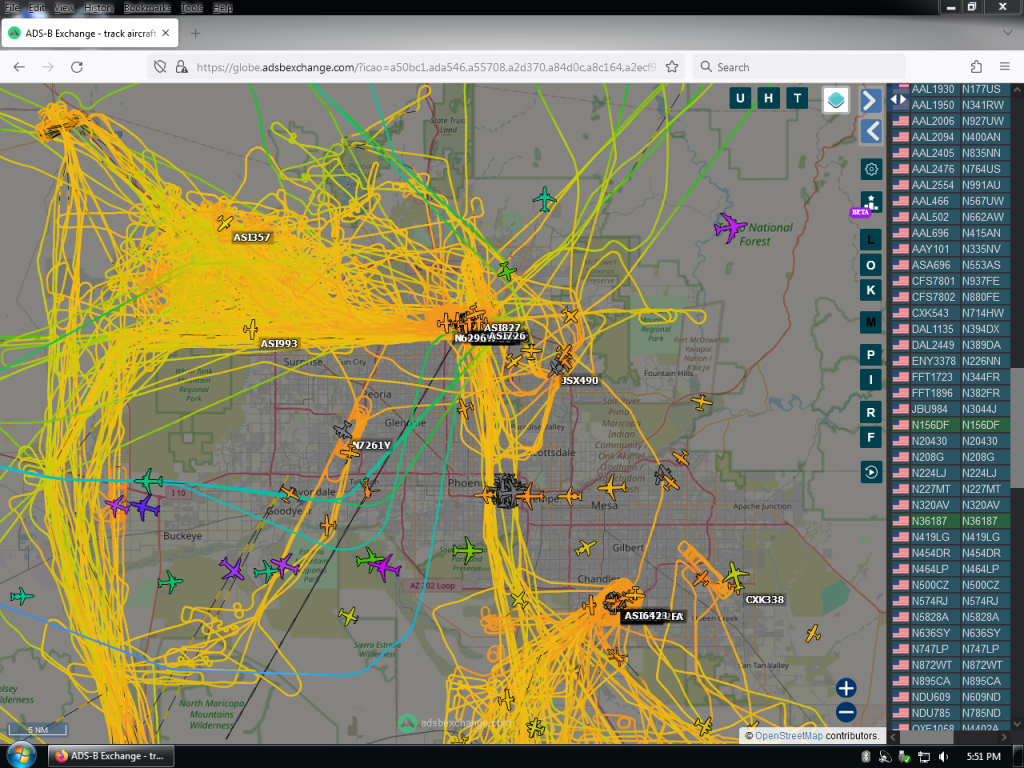The width and height of the screenshot is (1024, 768).
Task: Click purple jet near National Forest label
Action: pyautogui.click(x=730, y=227)
